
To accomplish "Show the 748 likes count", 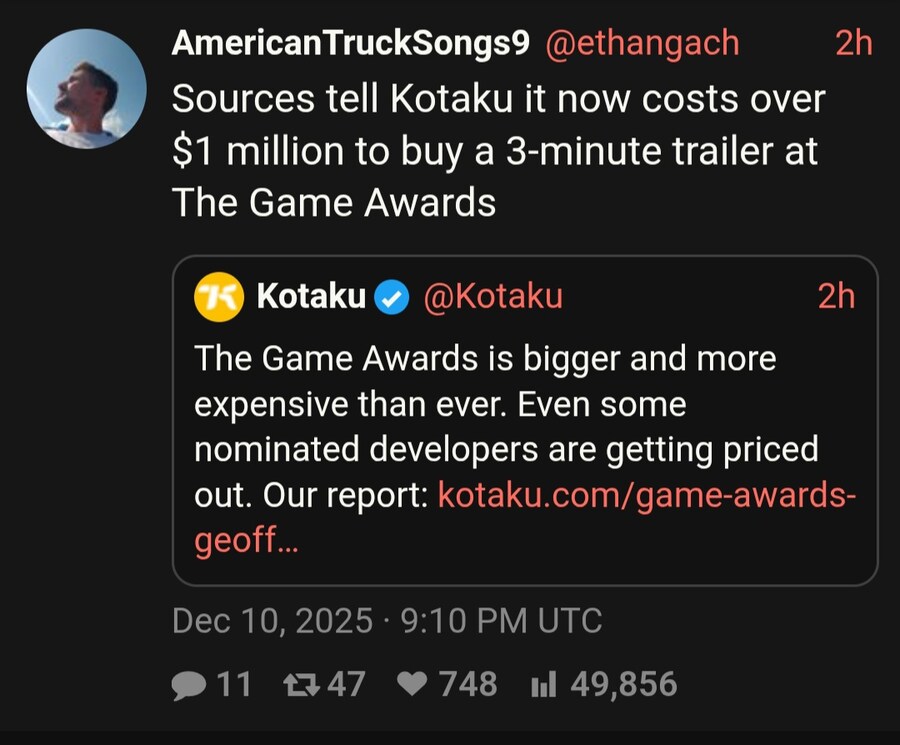I will coord(468,684).
